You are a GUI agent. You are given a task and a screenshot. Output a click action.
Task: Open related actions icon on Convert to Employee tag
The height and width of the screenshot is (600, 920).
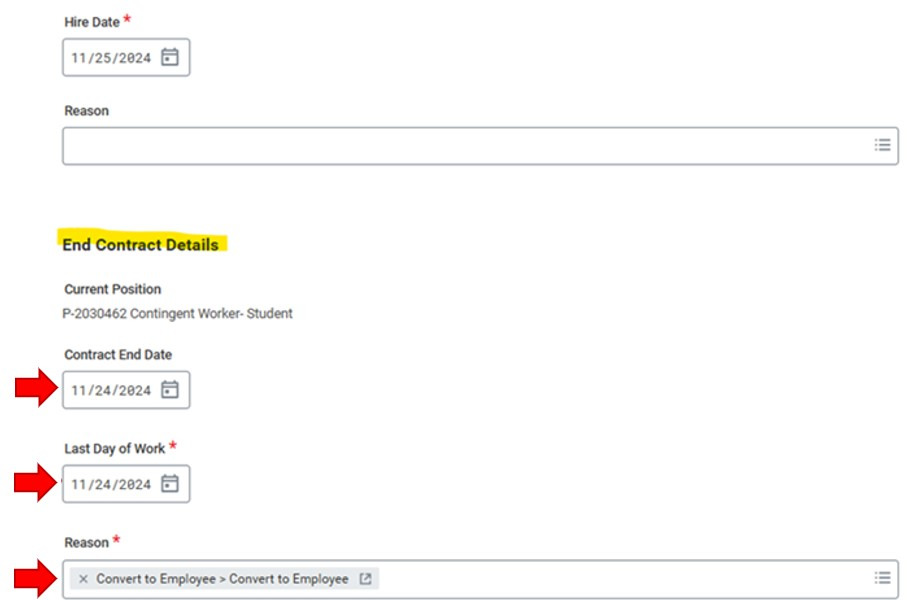[x=365, y=579]
